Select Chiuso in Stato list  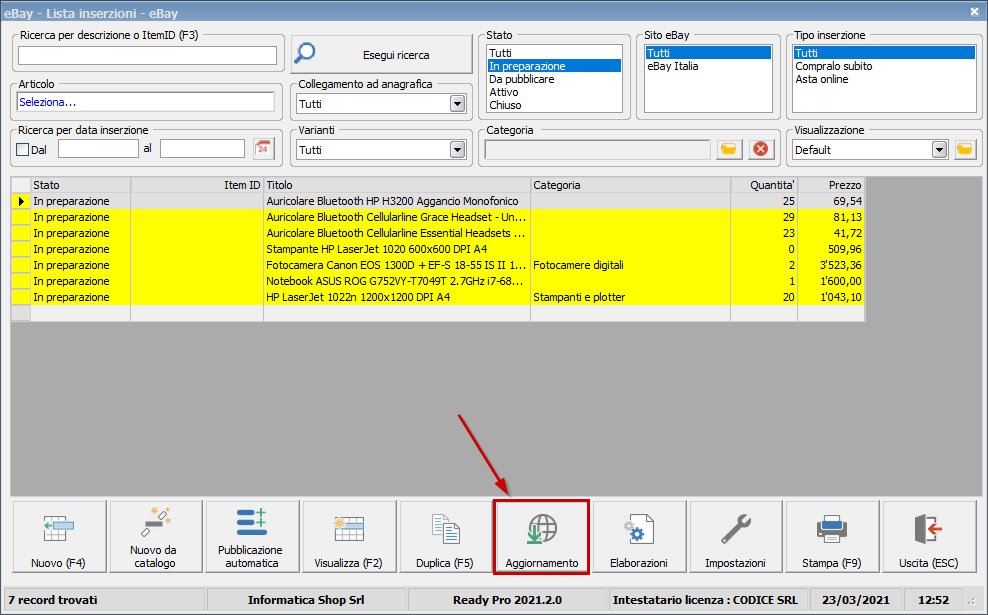pyautogui.click(x=554, y=105)
